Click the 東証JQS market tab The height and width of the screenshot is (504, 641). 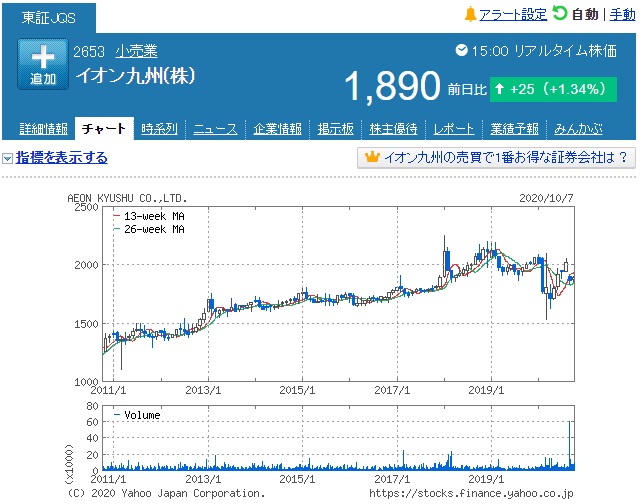(x=49, y=18)
